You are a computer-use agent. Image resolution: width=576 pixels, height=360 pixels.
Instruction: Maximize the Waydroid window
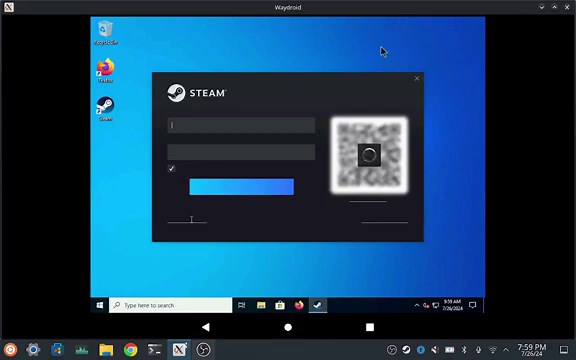tap(554, 7)
